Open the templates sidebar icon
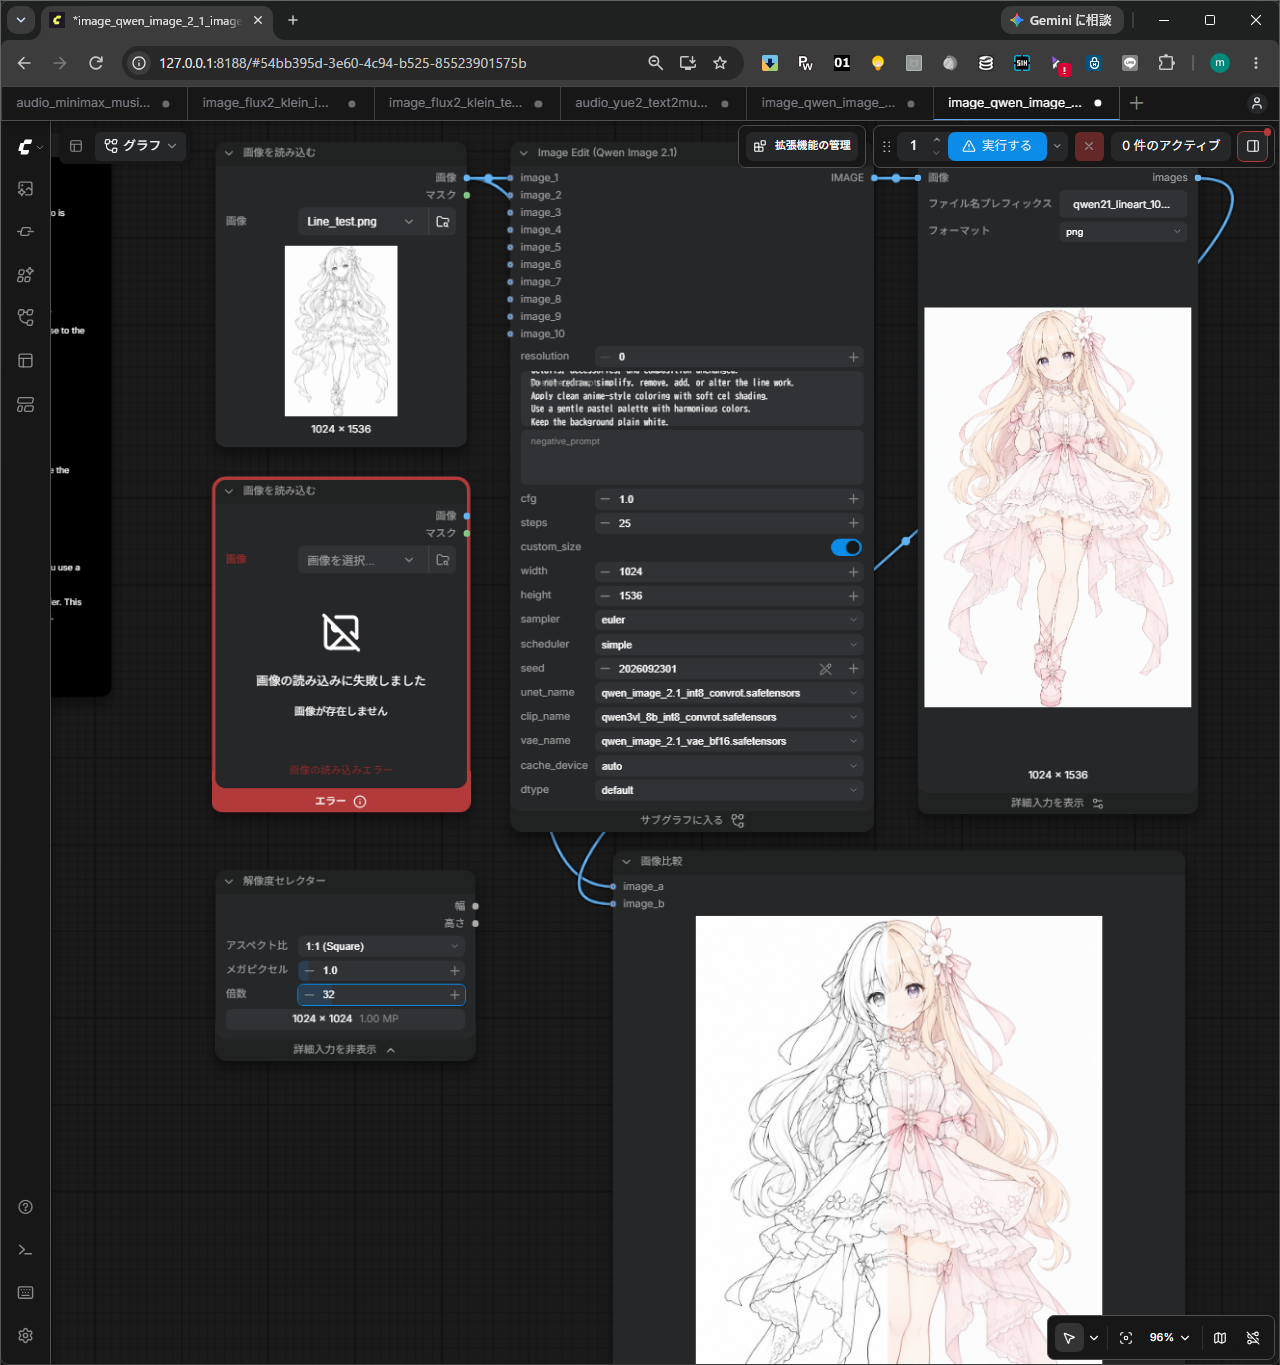 [x=26, y=360]
